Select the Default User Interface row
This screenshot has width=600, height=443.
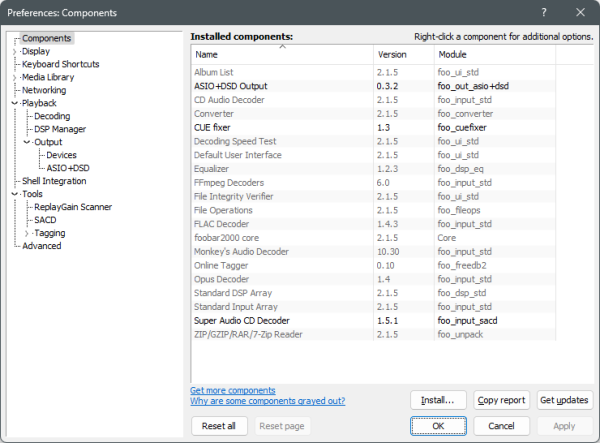tap(373, 155)
